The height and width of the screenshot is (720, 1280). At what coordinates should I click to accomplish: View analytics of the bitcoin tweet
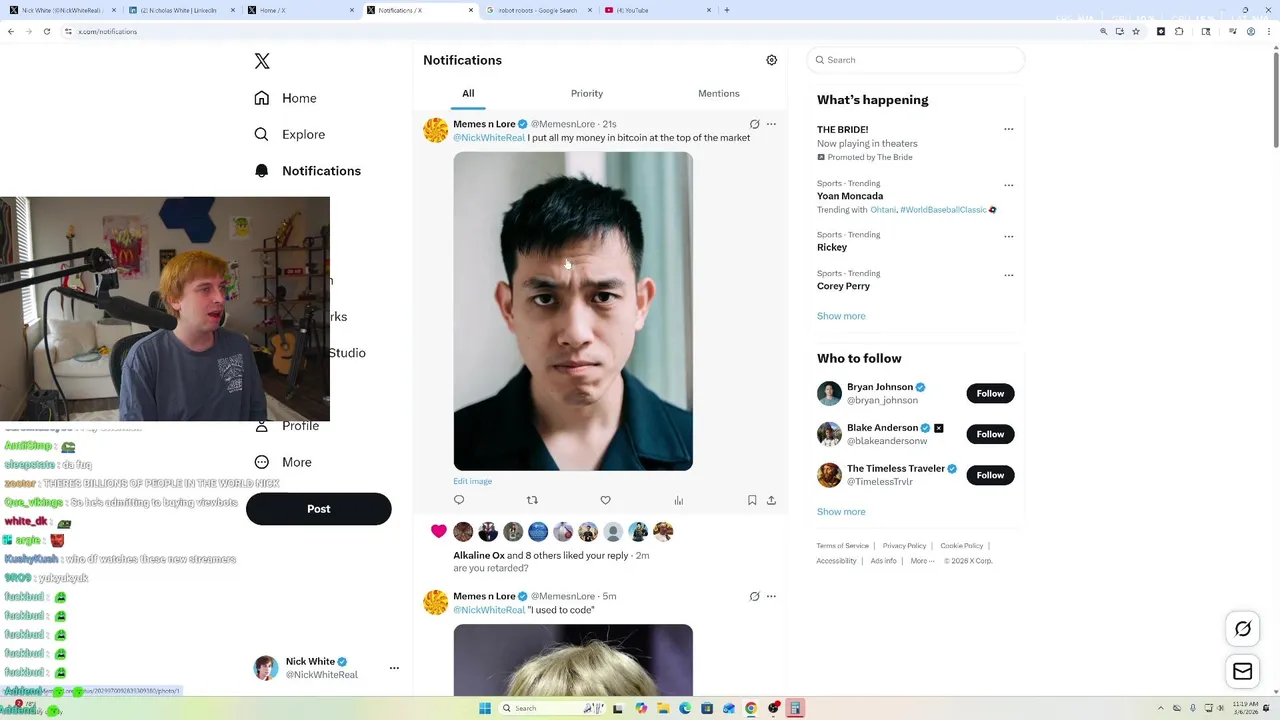679,500
